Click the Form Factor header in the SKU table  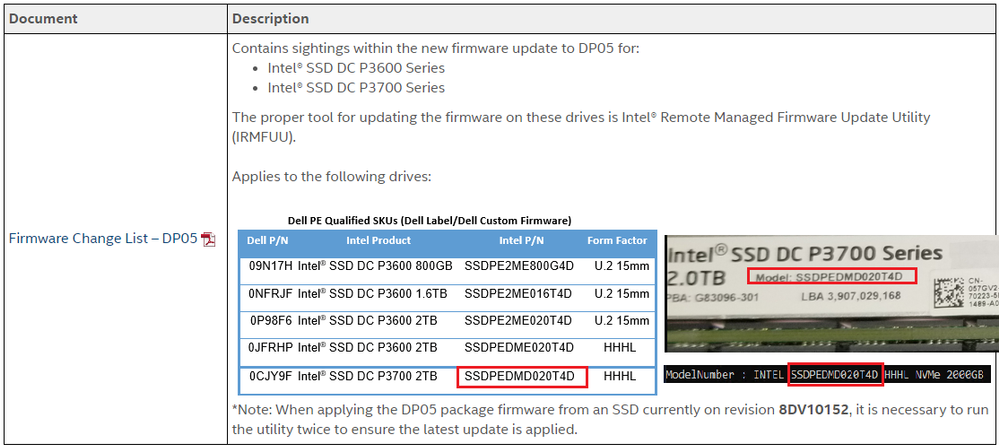(x=619, y=241)
